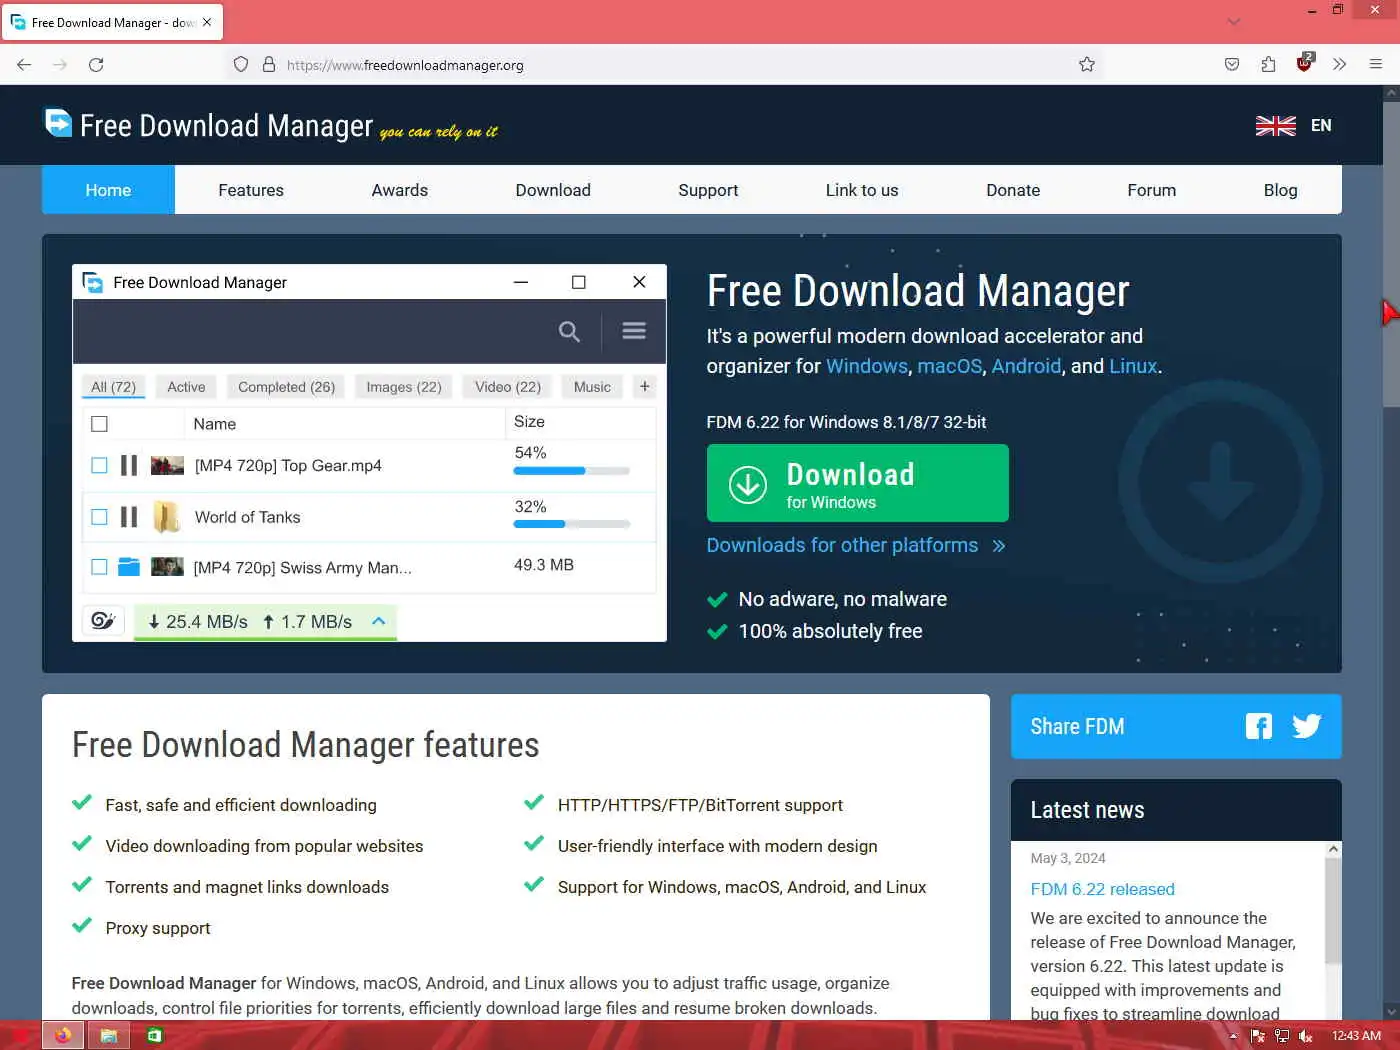1400x1050 pixels.
Task: Select the Images (22) filter tag
Action: click(x=404, y=386)
